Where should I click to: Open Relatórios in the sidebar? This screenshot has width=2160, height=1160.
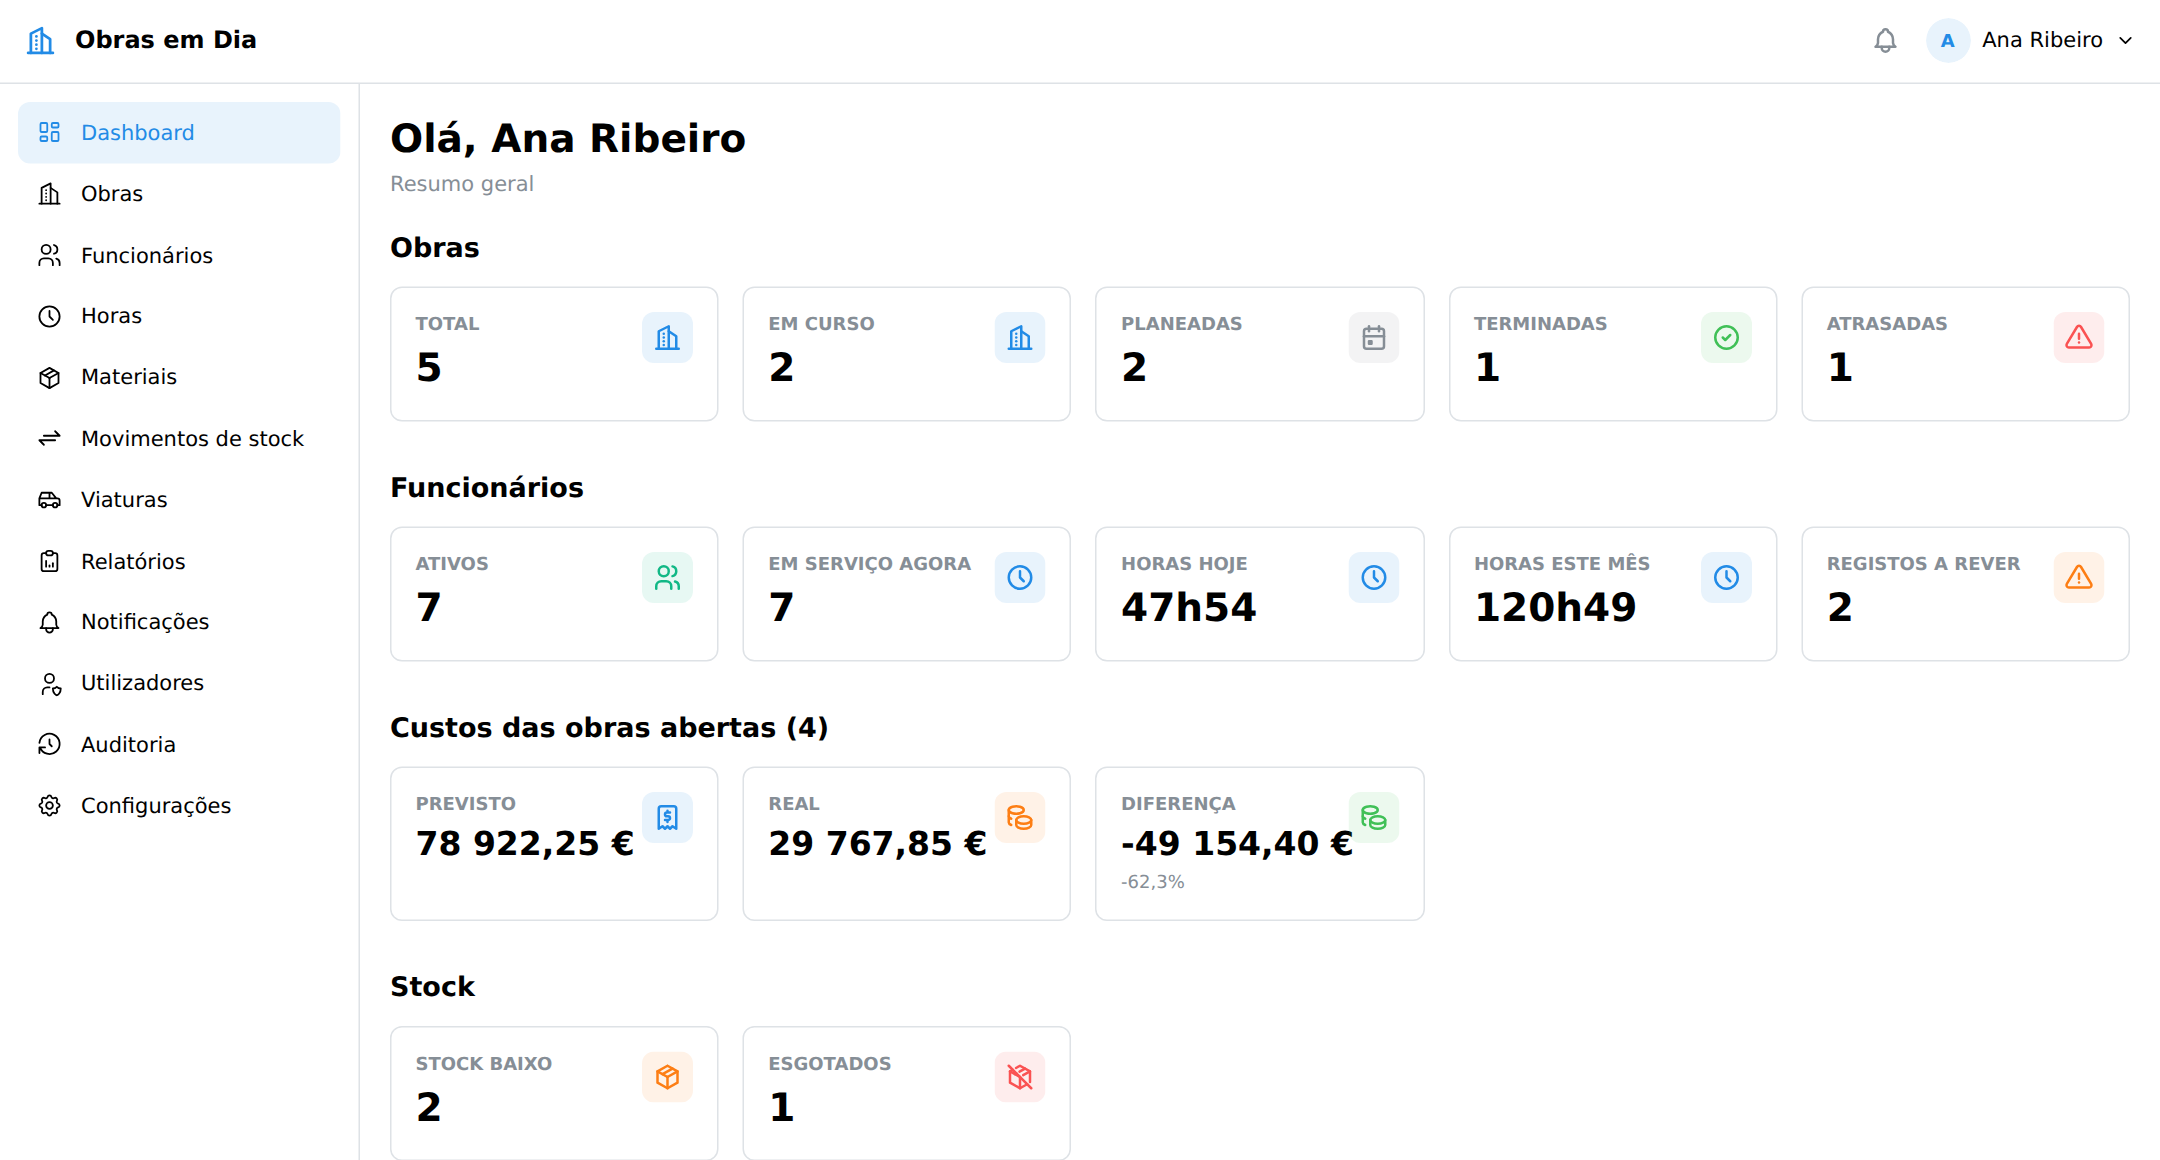pyautogui.click(x=179, y=561)
